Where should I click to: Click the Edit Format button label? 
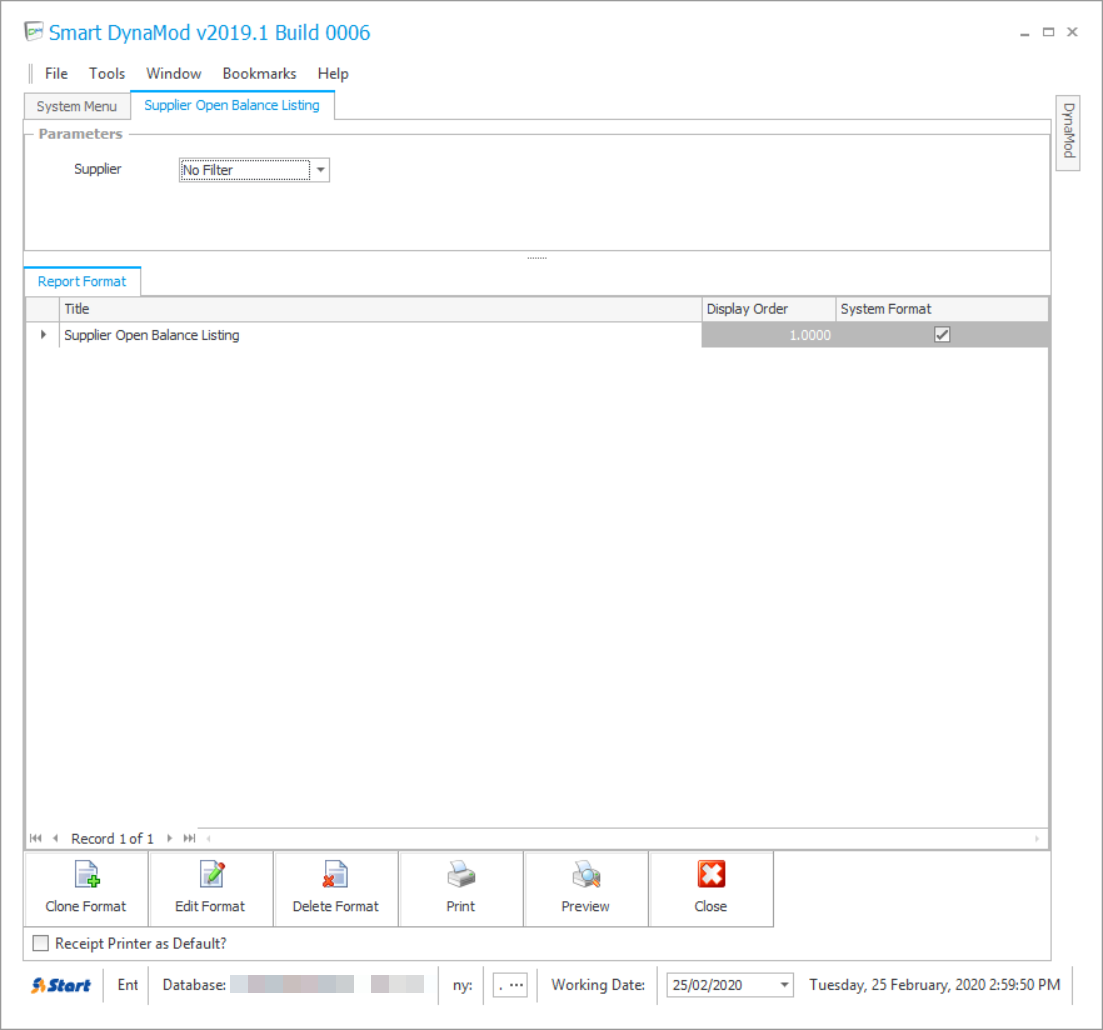point(210,906)
